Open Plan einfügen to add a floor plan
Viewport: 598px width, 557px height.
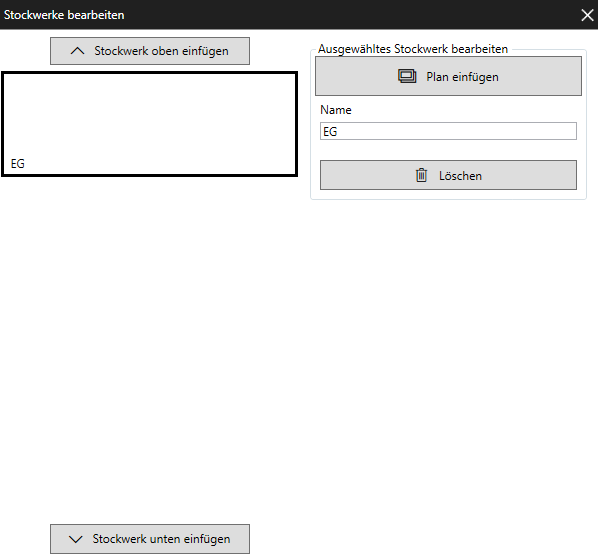pos(448,76)
